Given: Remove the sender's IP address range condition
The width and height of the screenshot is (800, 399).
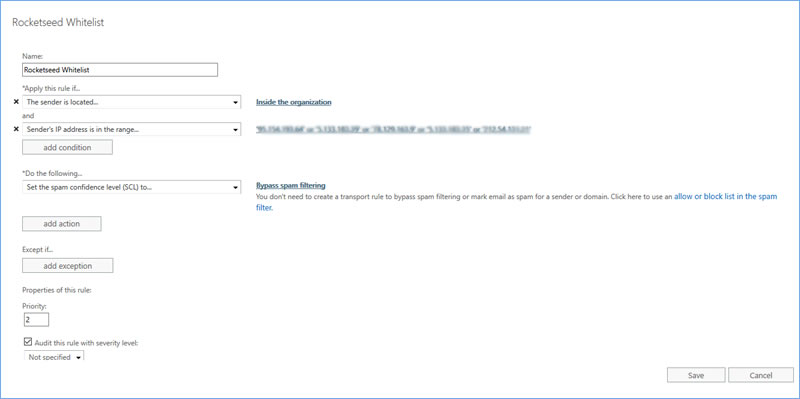Looking at the screenshot, I should (x=16, y=130).
